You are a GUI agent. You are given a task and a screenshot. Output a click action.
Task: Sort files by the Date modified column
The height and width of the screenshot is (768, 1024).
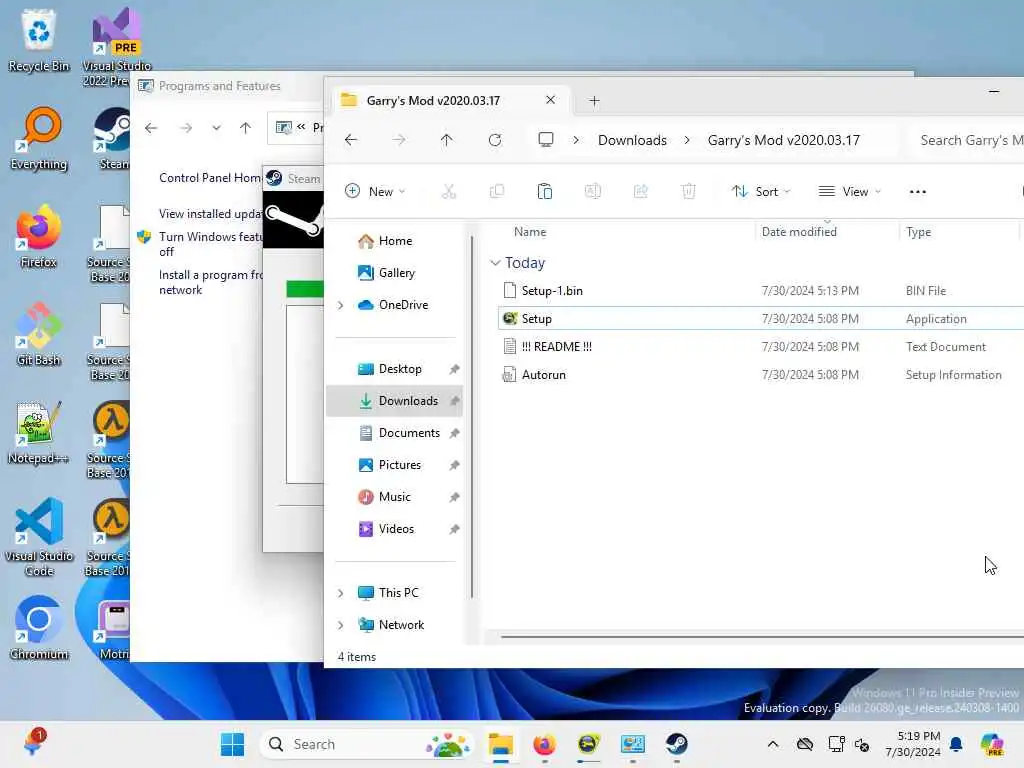point(799,232)
